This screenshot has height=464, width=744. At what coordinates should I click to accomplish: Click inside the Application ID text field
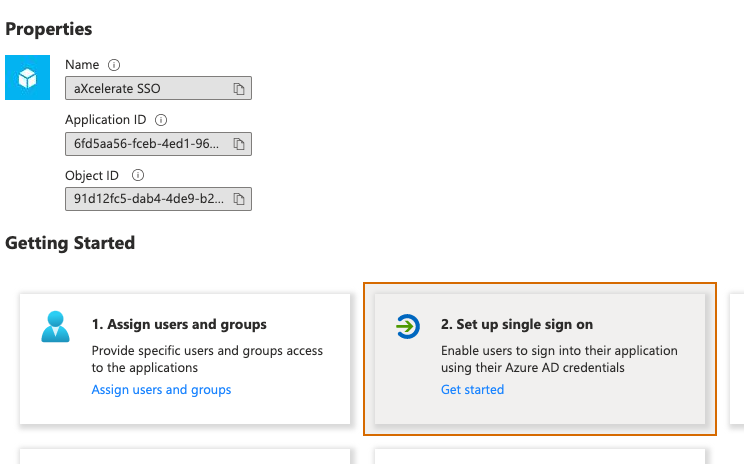click(150, 144)
